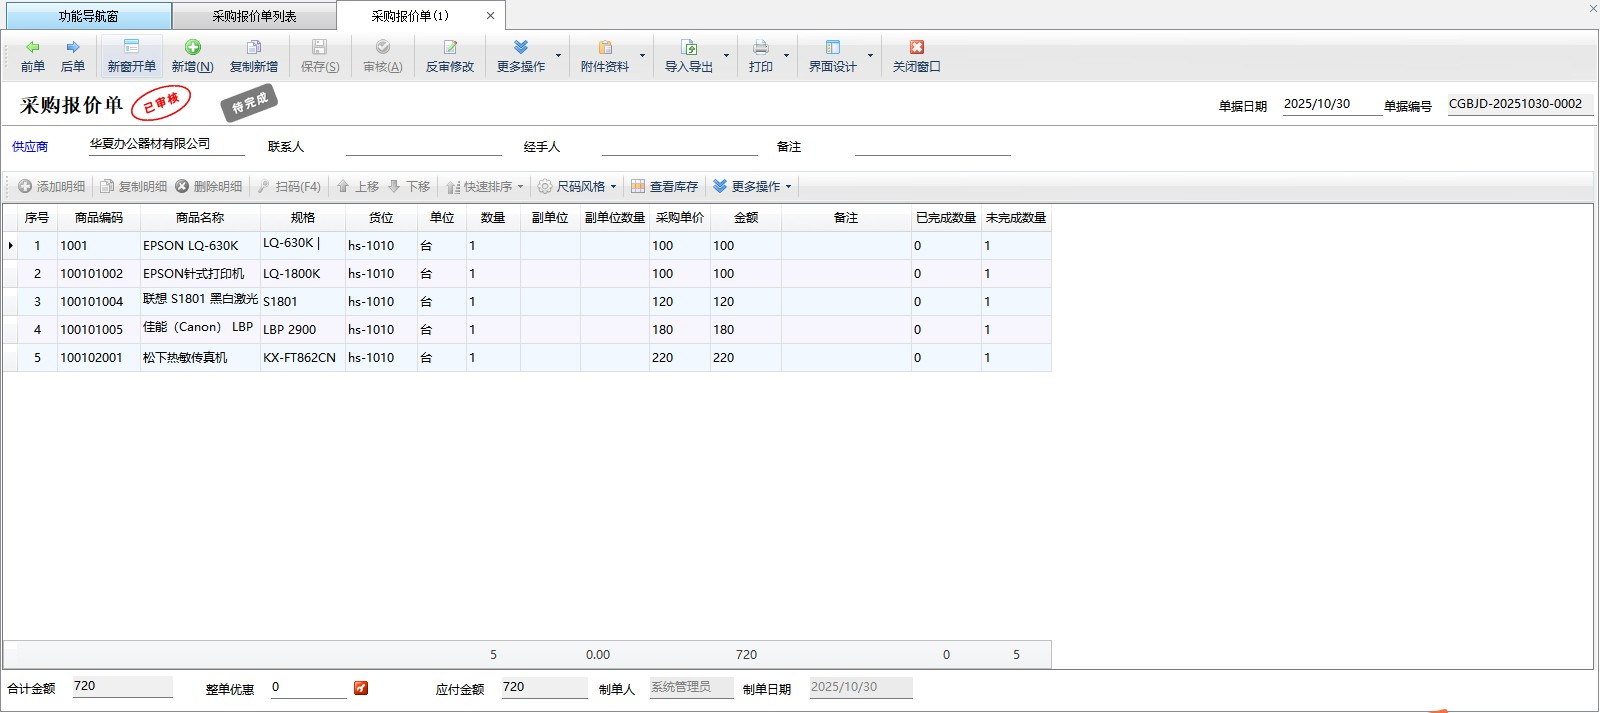Click the 单据日期 date field
1600x713 pixels.
[1331, 104]
